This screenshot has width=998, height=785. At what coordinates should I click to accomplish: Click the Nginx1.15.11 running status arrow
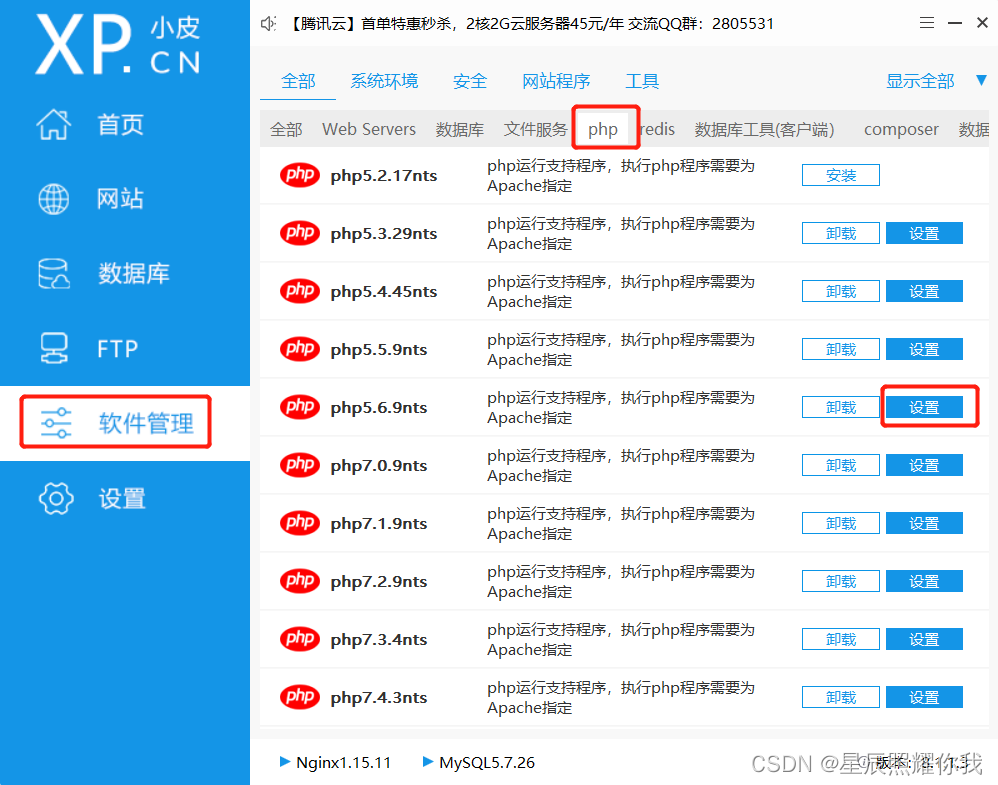tap(285, 761)
